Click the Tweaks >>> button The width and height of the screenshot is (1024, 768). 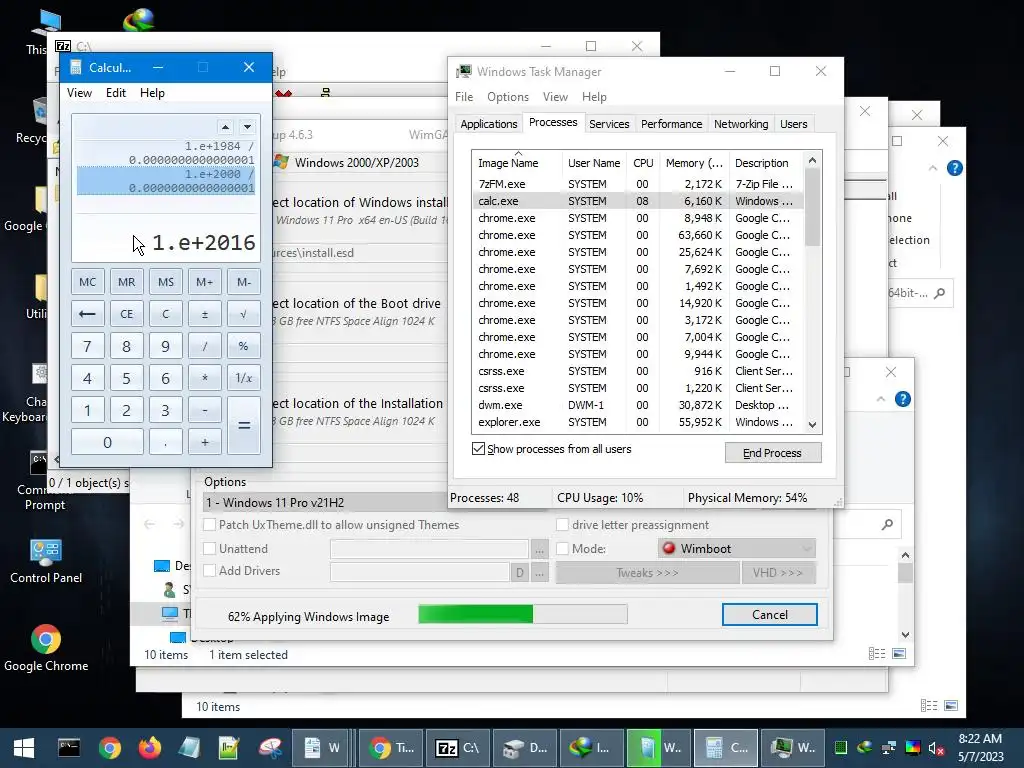(x=647, y=573)
